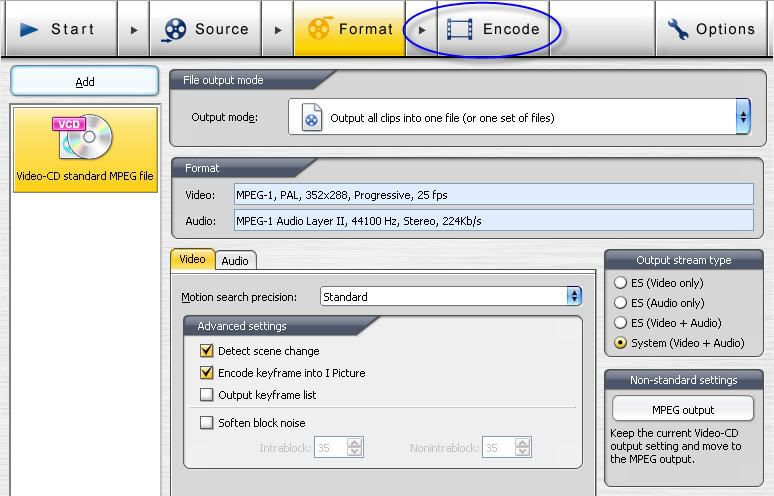Switch to the Audio tab
The height and width of the screenshot is (496, 774).
pyautogui.click(x=235, y=261)
